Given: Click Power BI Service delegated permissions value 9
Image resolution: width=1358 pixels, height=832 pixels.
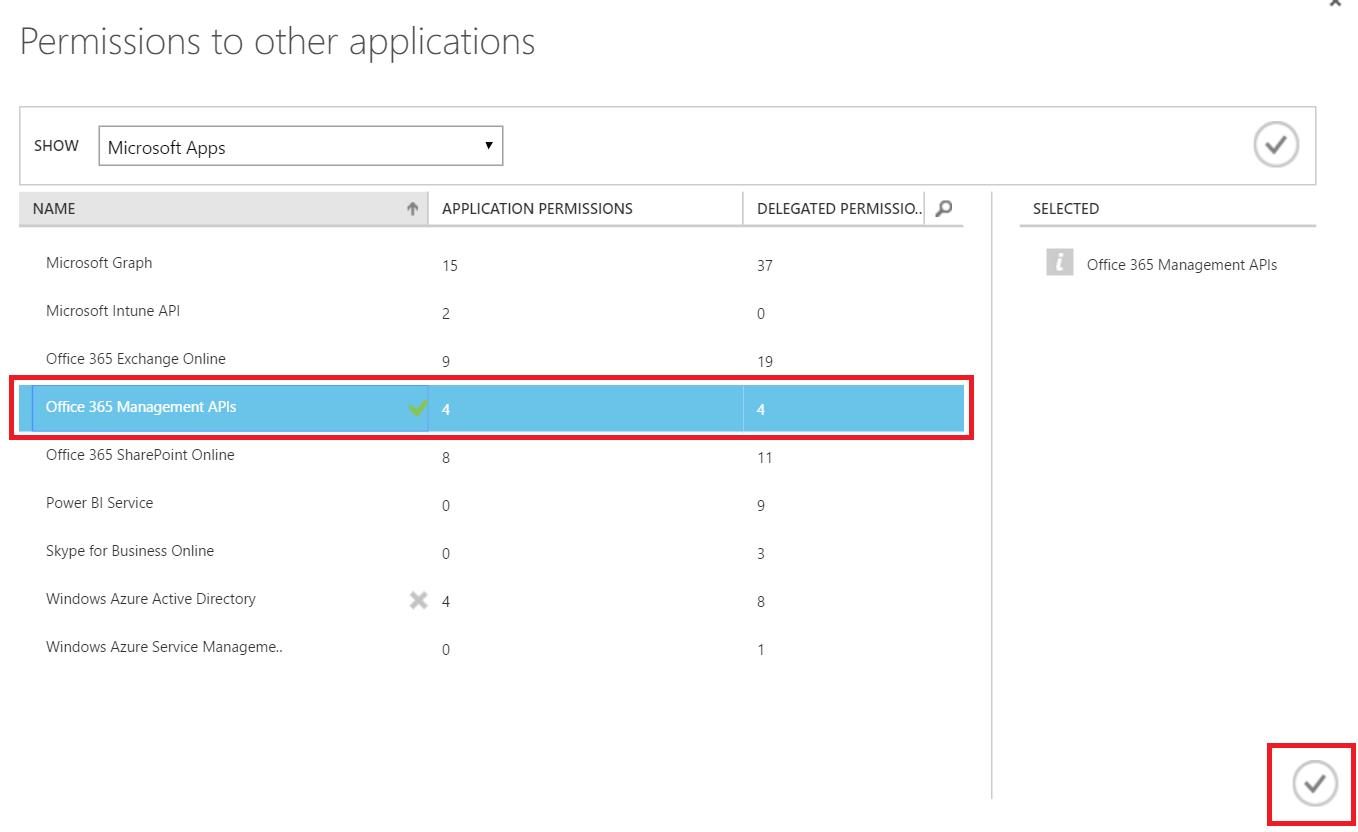Looking at the screenshot, I should [x=761, y=506].
